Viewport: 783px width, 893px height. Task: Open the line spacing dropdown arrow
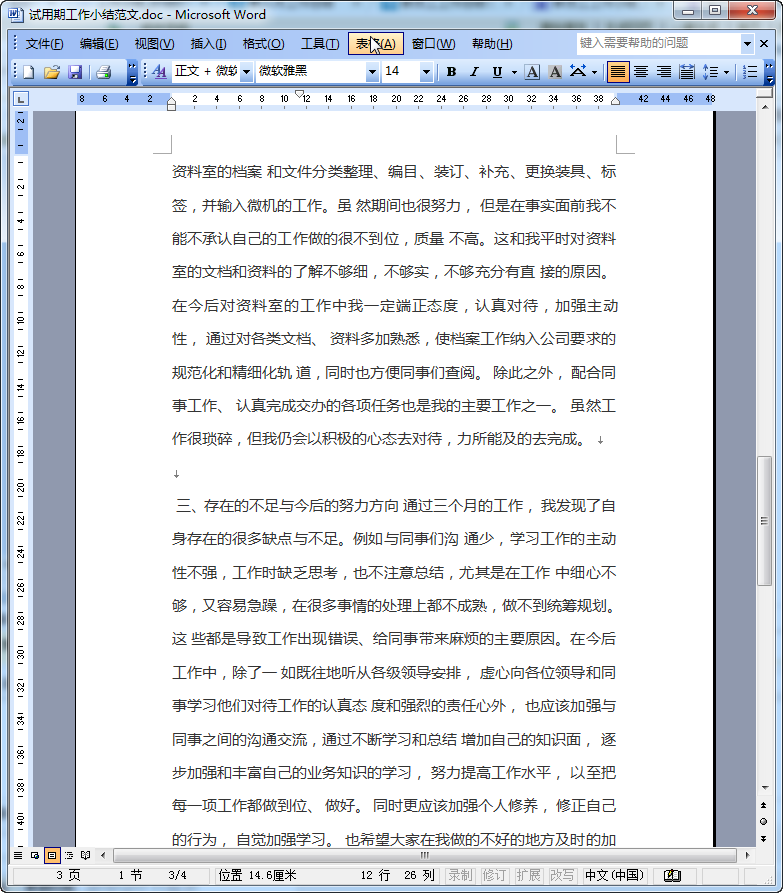pos(726,72)
